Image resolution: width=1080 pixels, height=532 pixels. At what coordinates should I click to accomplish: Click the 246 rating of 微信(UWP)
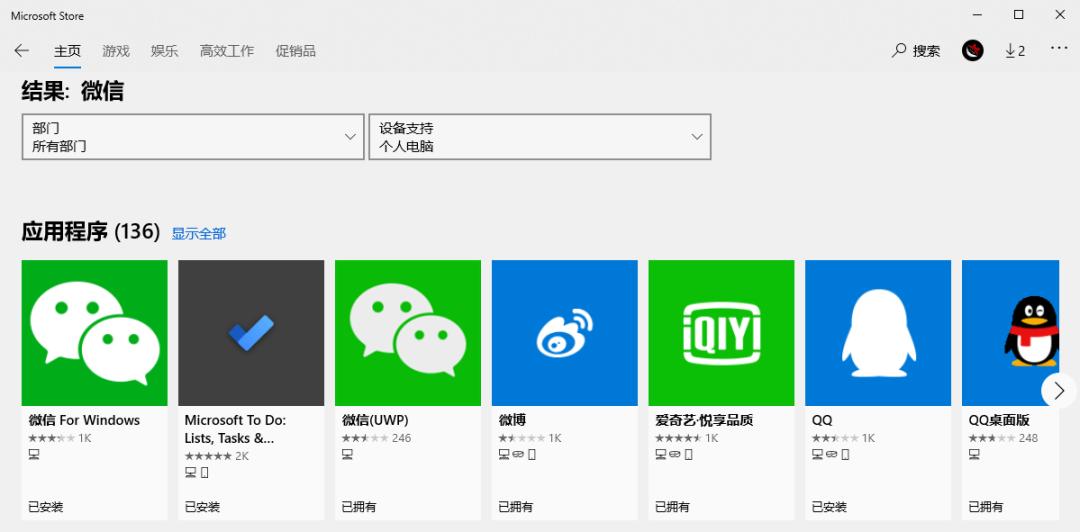tap(376, 438)
